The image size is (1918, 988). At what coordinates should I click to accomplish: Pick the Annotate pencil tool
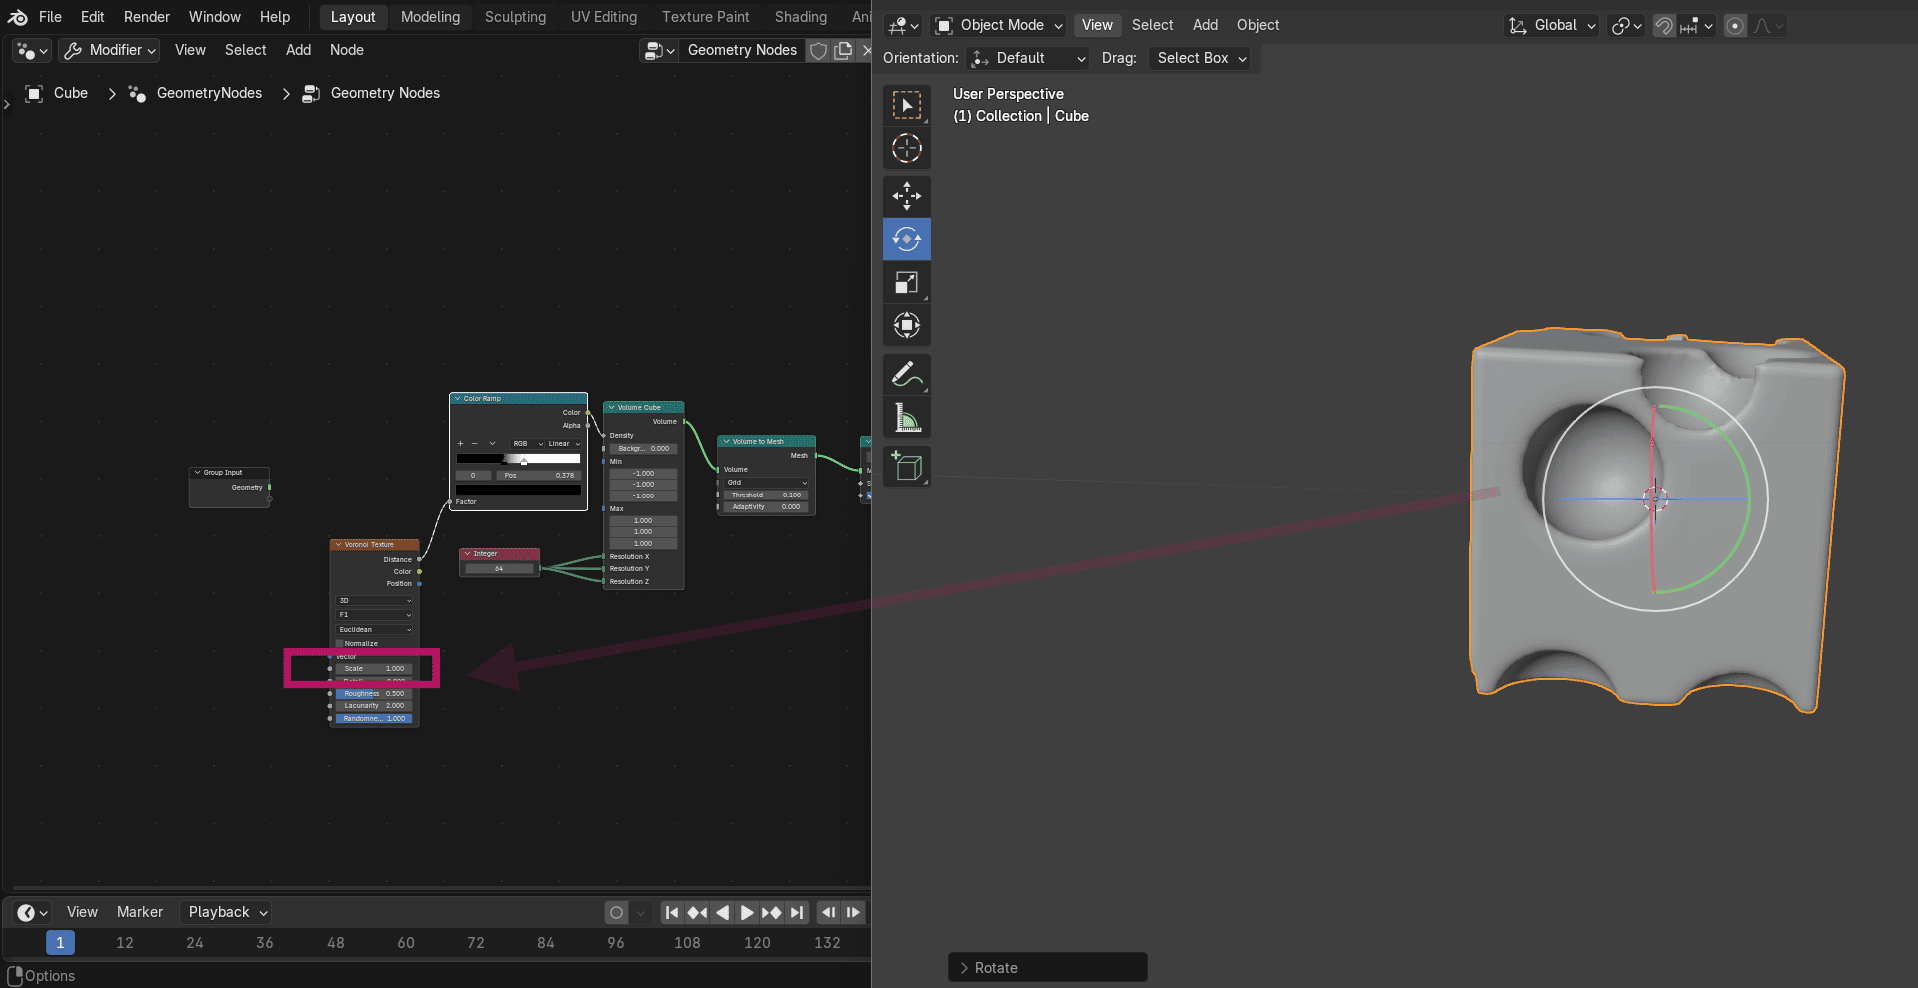point(906,375)
